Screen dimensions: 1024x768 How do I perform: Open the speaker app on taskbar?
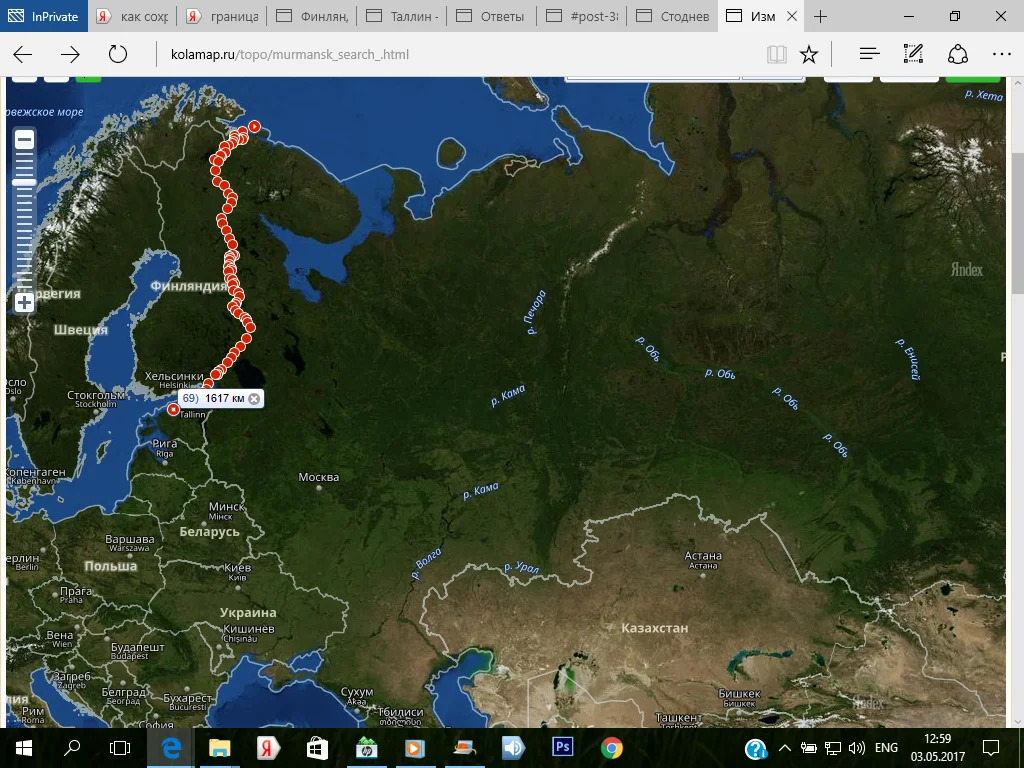pyautogui.click(x=513, y=748)
